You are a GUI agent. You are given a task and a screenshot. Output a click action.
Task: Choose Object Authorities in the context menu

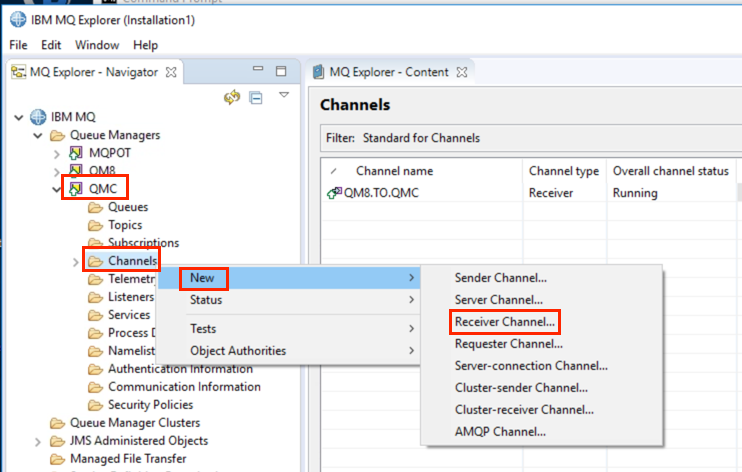pos(288,351)
